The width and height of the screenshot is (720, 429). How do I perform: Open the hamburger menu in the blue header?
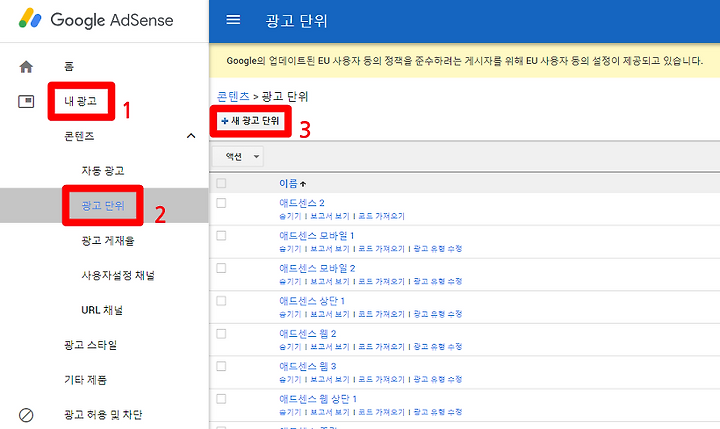[x=233, y=20]
